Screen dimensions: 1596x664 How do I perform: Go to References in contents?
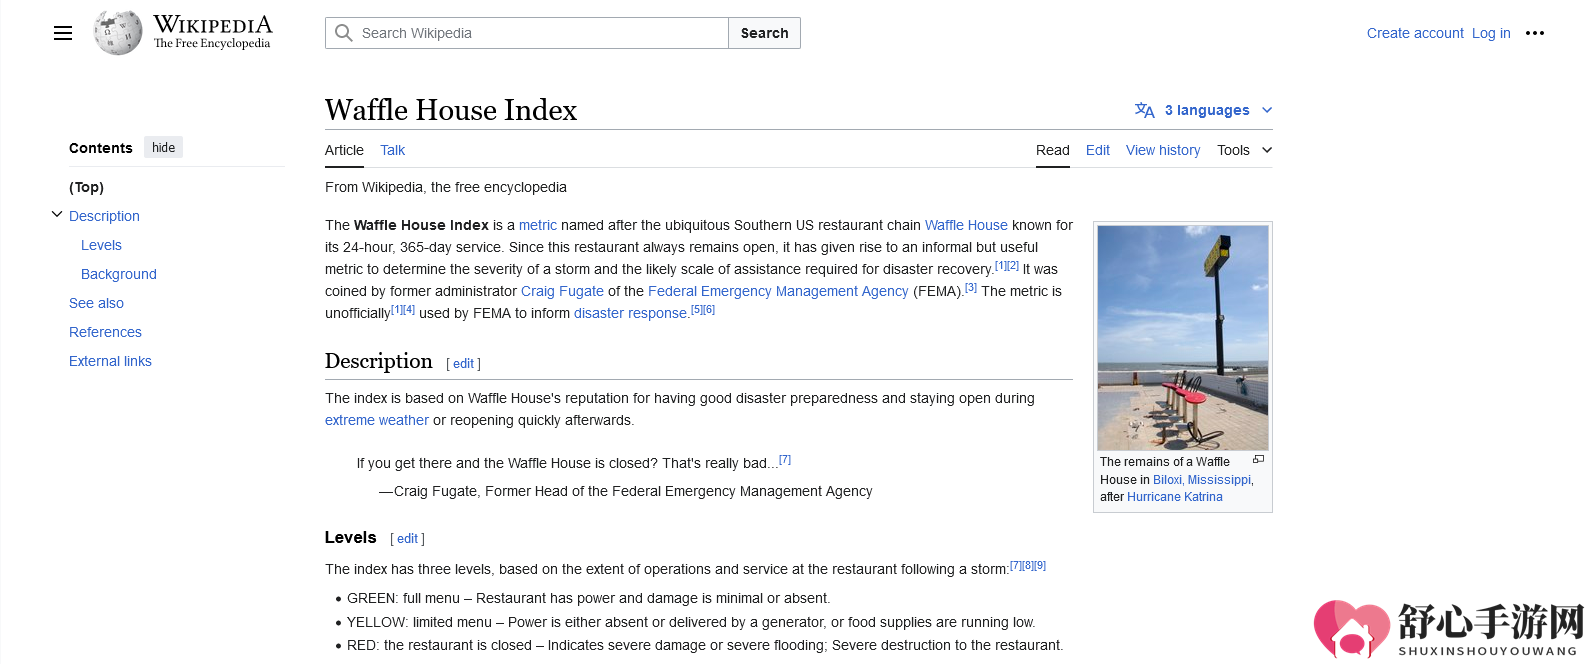105,332
